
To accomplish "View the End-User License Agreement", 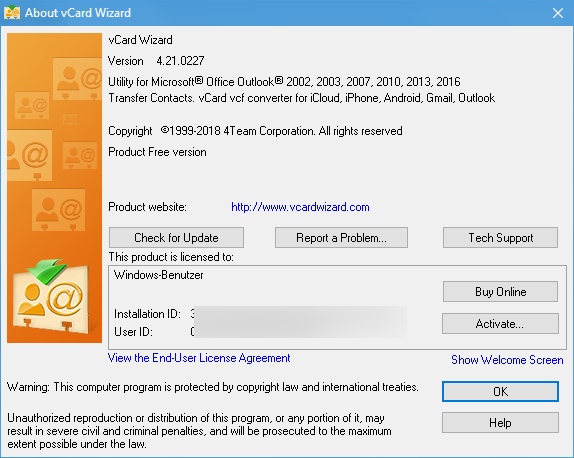I will click(x=199, y=358).
